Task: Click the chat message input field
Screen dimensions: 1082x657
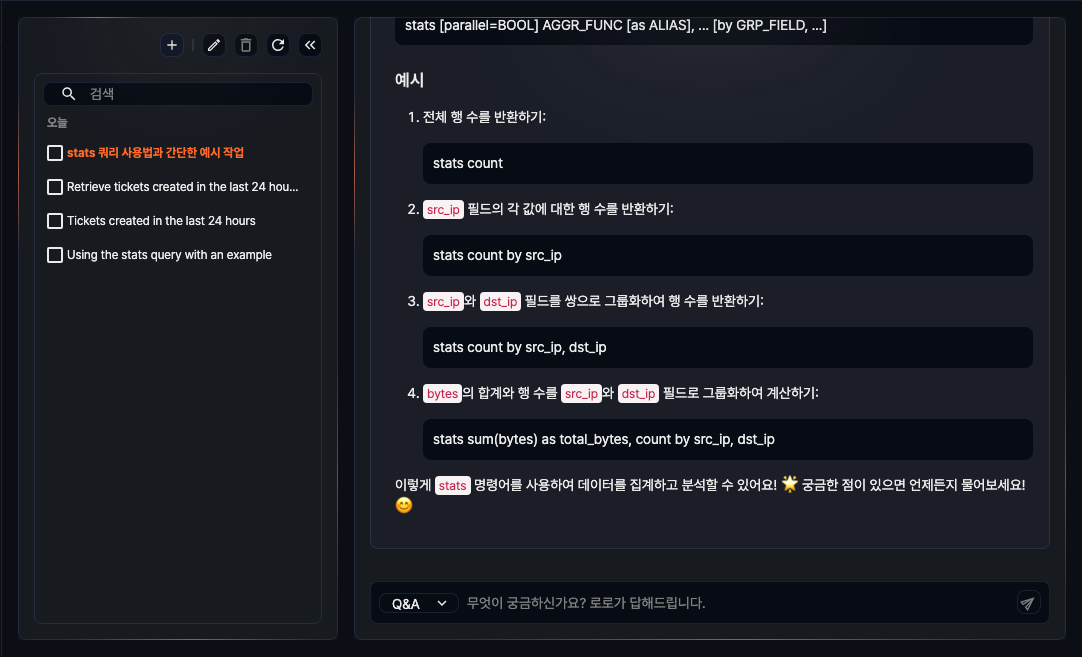Action: coord(700,602)
